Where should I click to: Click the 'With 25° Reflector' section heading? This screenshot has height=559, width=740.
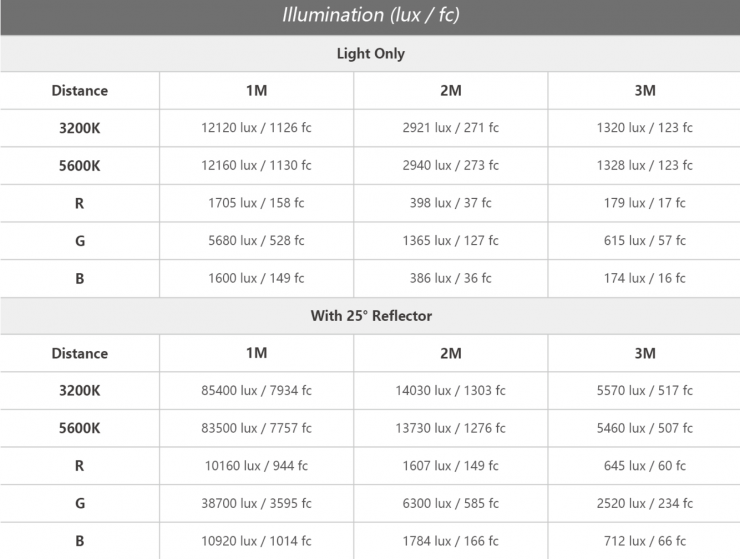[x=370, y=316]
